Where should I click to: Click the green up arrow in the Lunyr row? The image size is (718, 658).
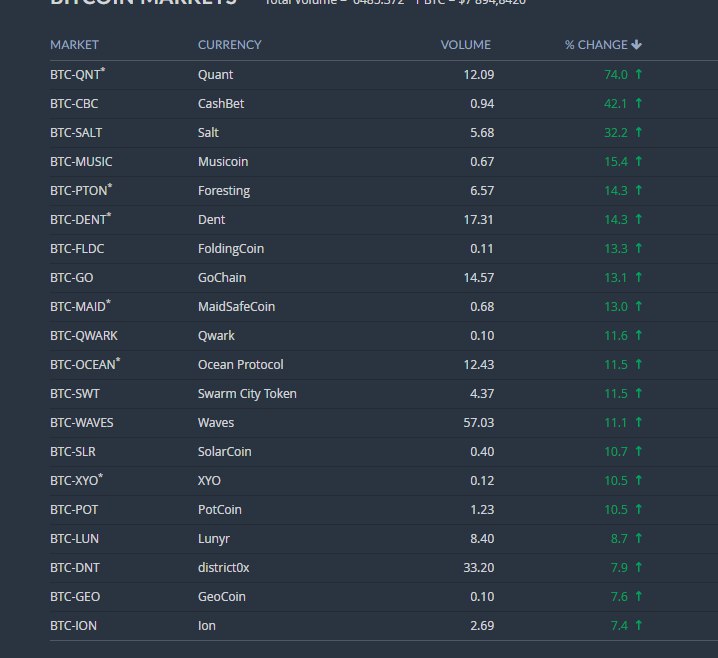tap(638, 538)
